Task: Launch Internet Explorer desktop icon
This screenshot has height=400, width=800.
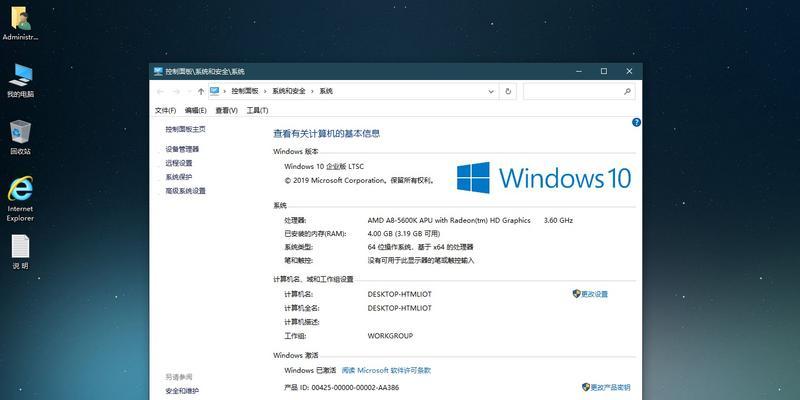Action: [20, 199]
